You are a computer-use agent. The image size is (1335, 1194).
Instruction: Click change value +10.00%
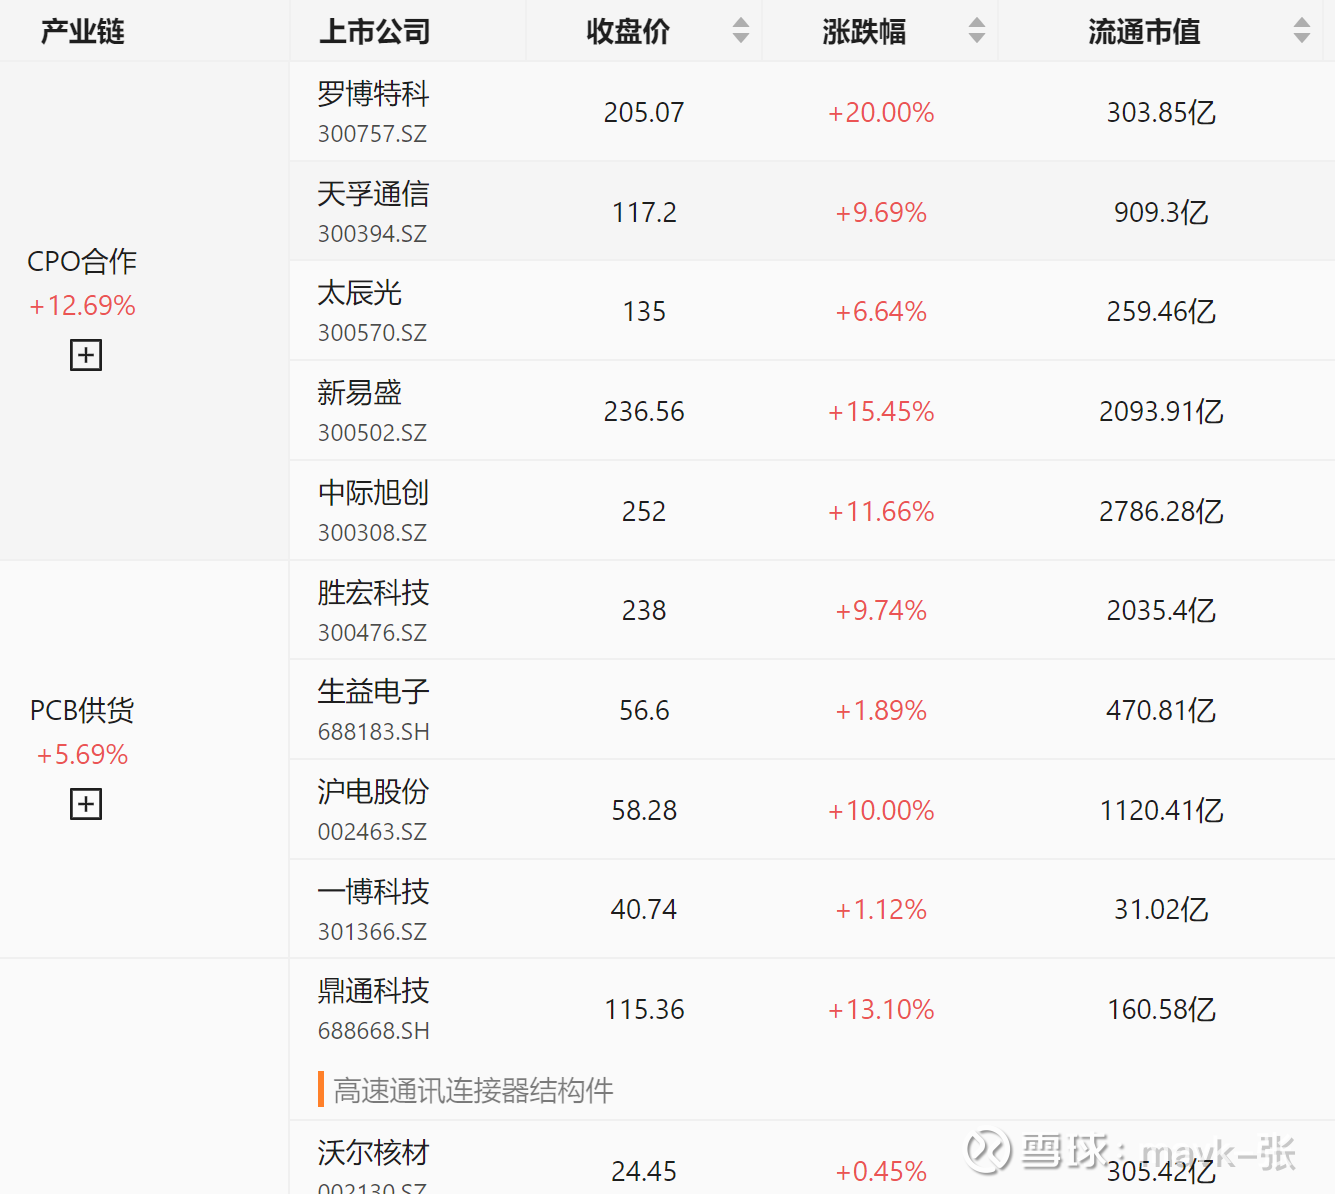coord(881,811)
